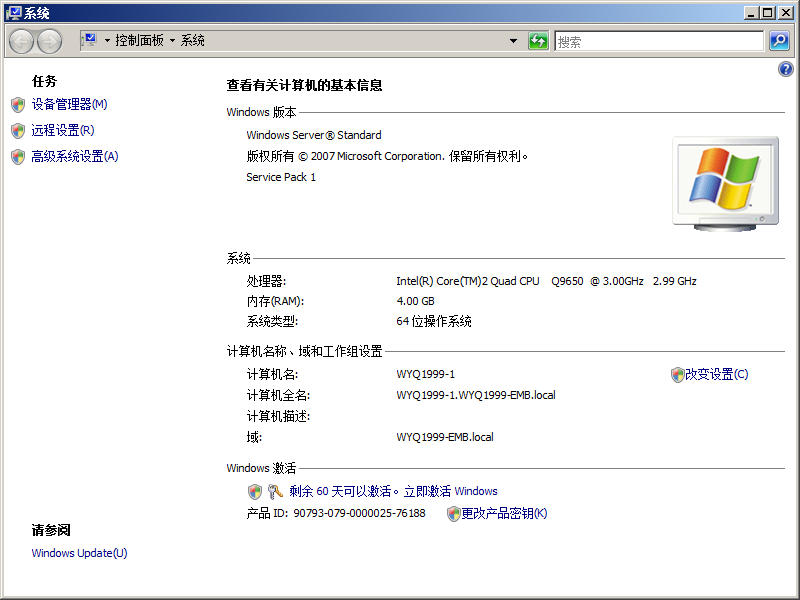Expand the 系统 breadcrumb chevron

pos(212,41)
